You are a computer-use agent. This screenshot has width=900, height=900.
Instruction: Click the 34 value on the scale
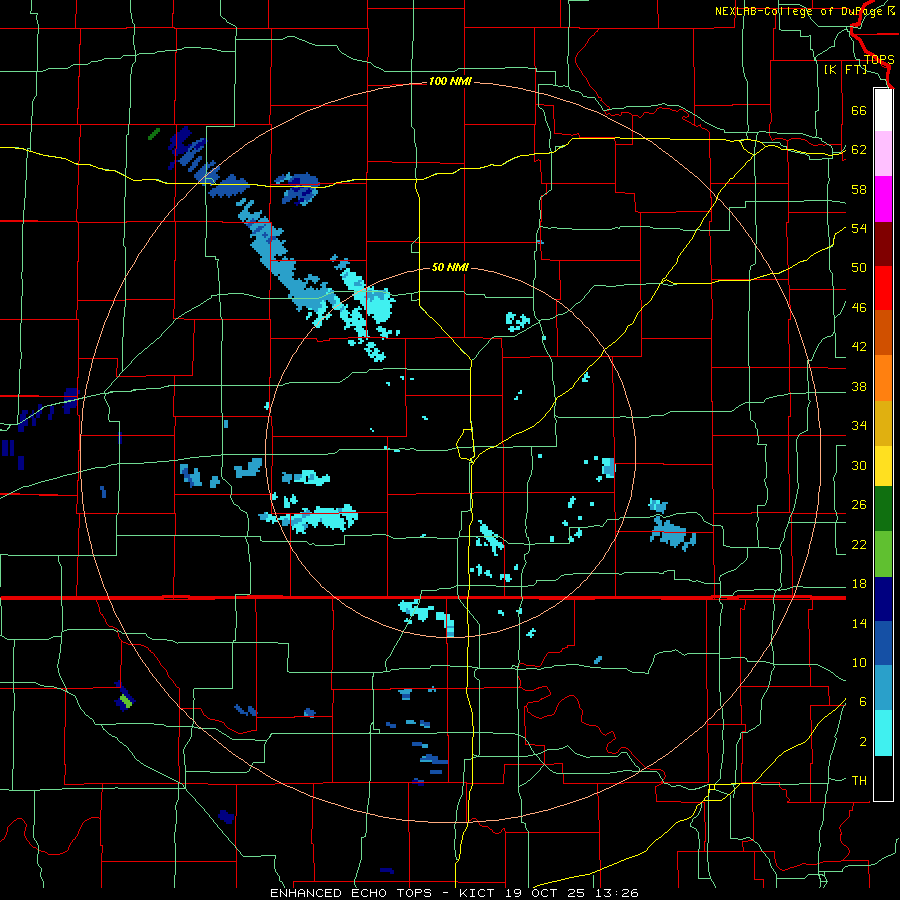click(859, 426)
